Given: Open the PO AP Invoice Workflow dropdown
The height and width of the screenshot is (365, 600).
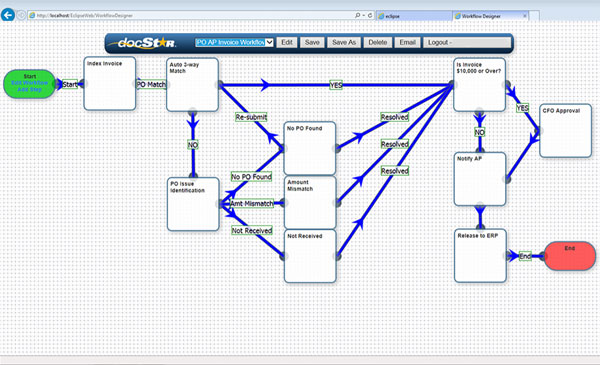Looking at the screenshot, I should [x=234, y=42].
